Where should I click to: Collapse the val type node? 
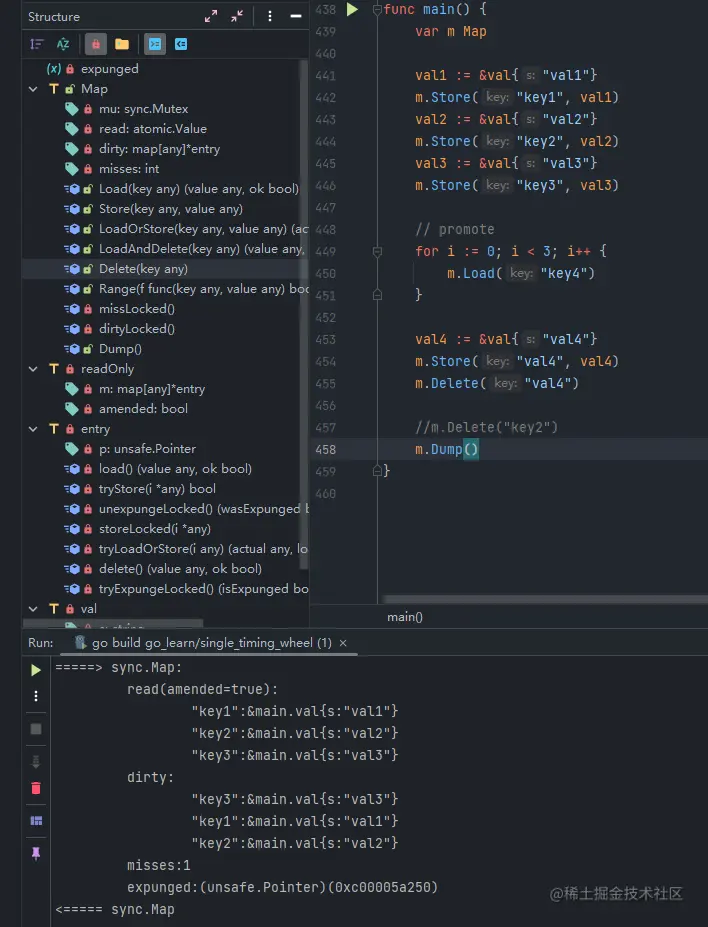(33, 609)
